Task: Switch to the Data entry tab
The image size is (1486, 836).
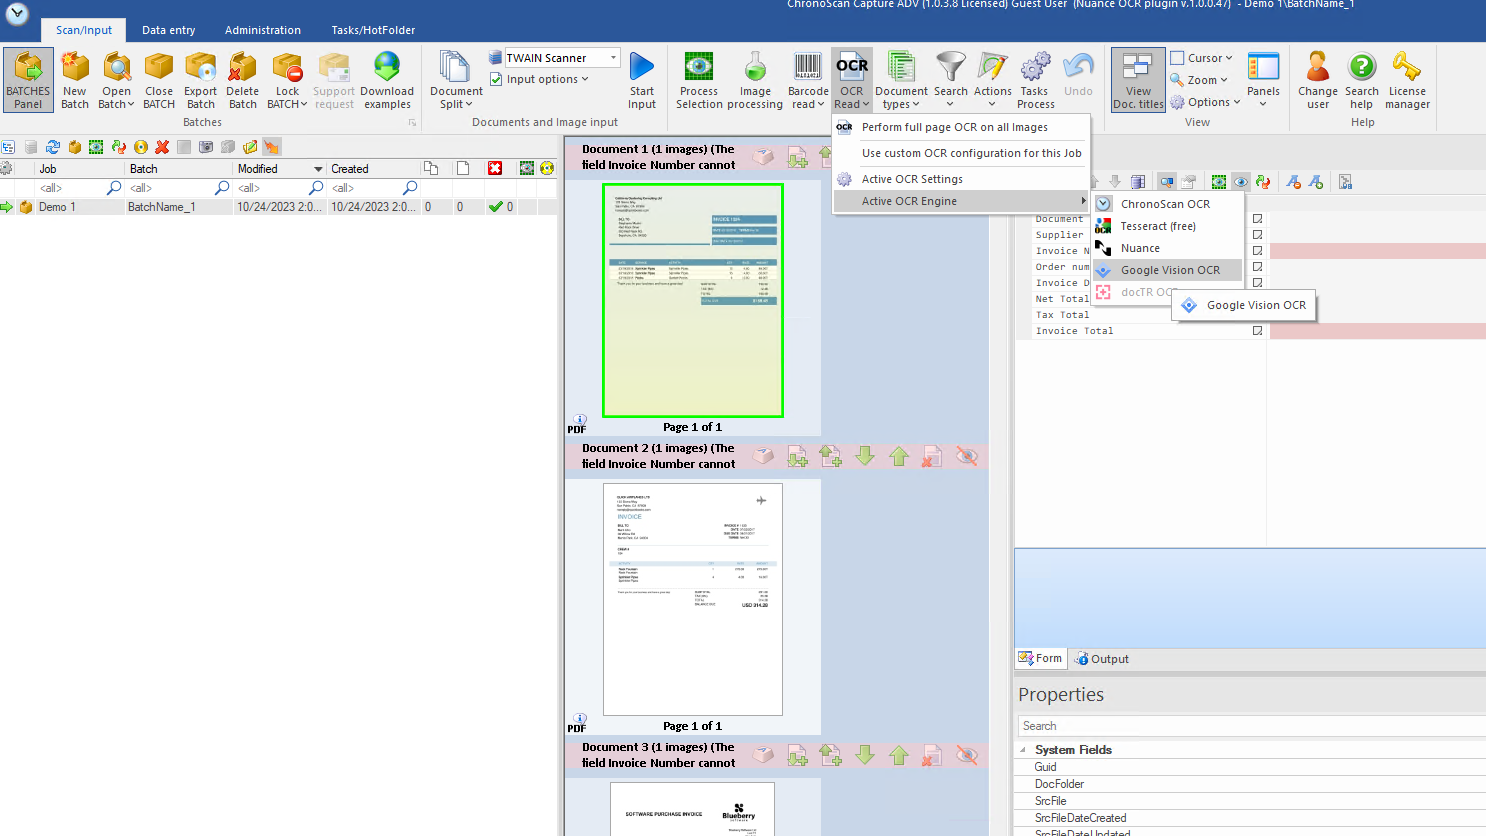Action: click(168, 30)
